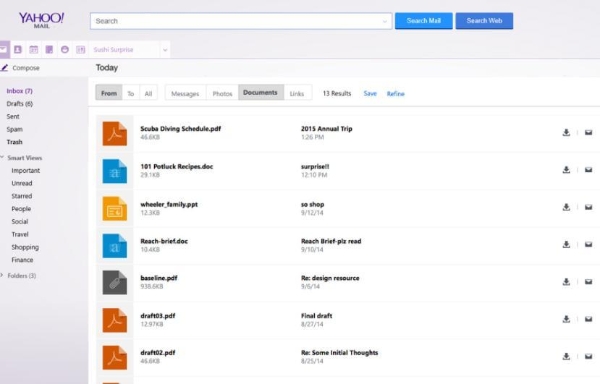Click the mail icon at the toolbar's left edge
Screen dimensions: 600x384
click(3, 49)
